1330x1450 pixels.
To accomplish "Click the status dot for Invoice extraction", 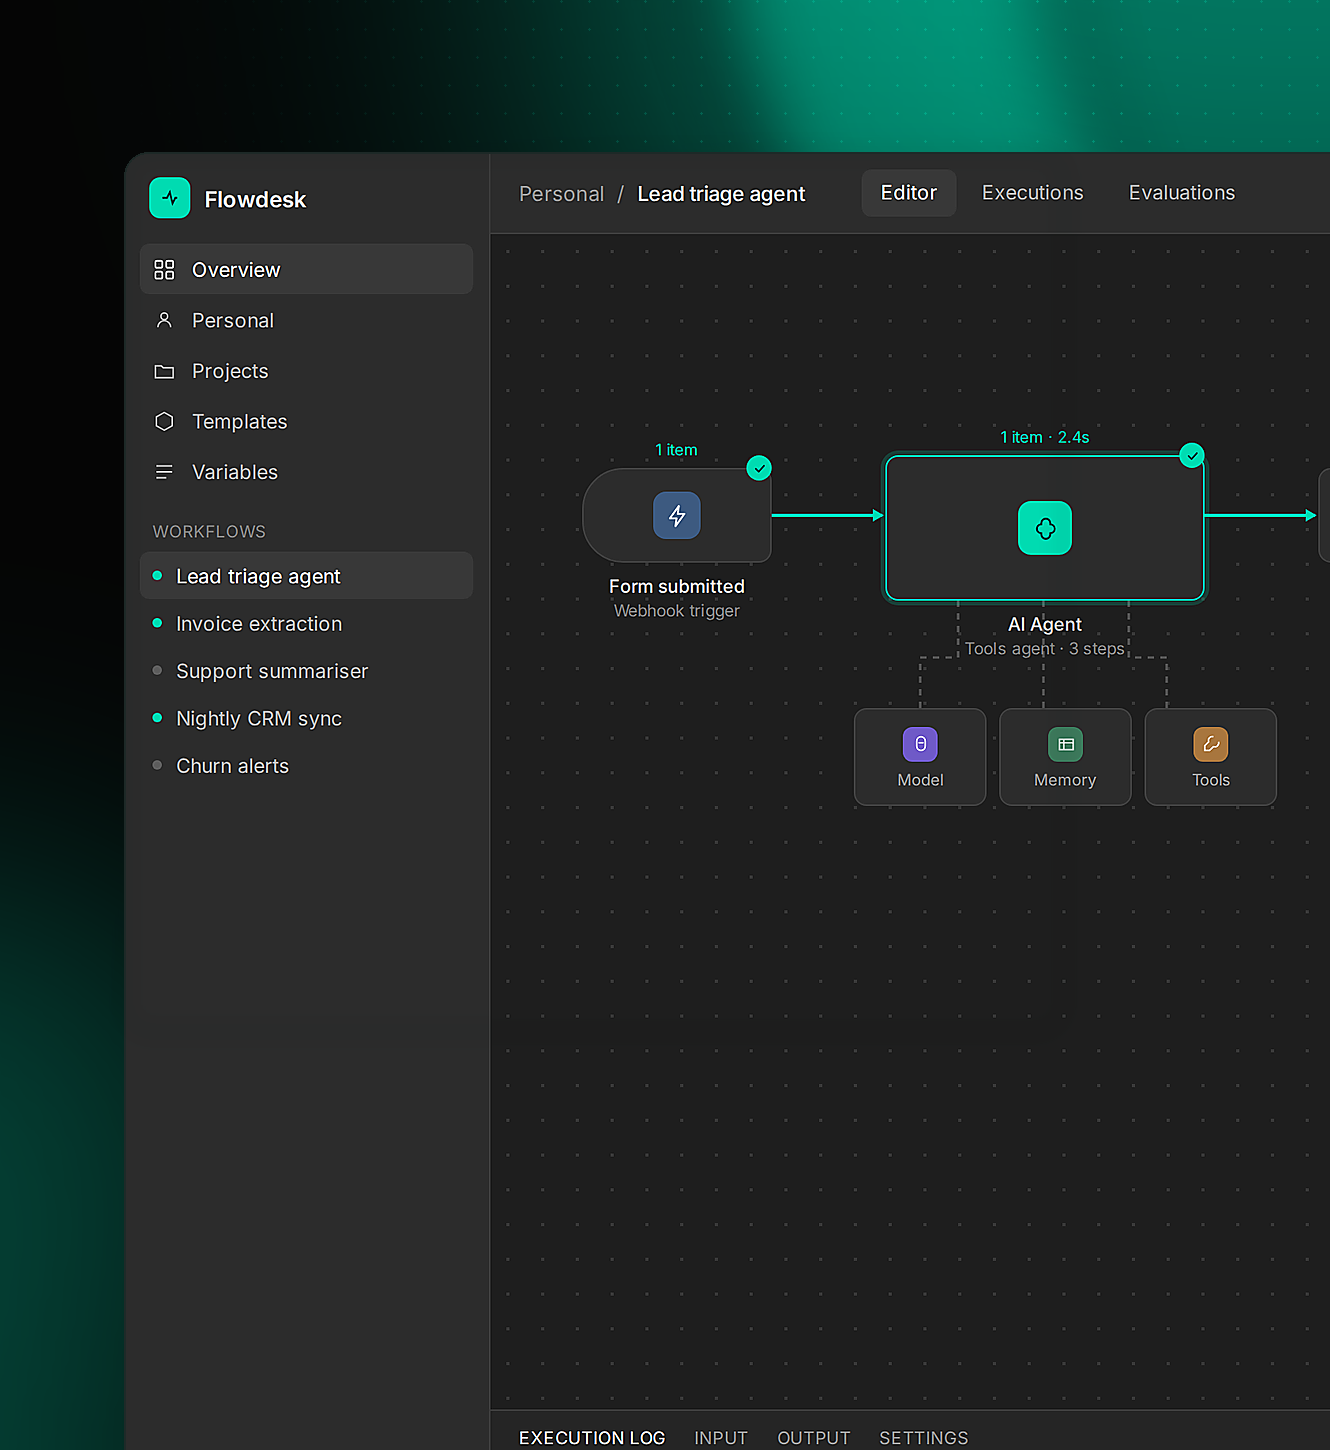I will click(x=157, y=623).
